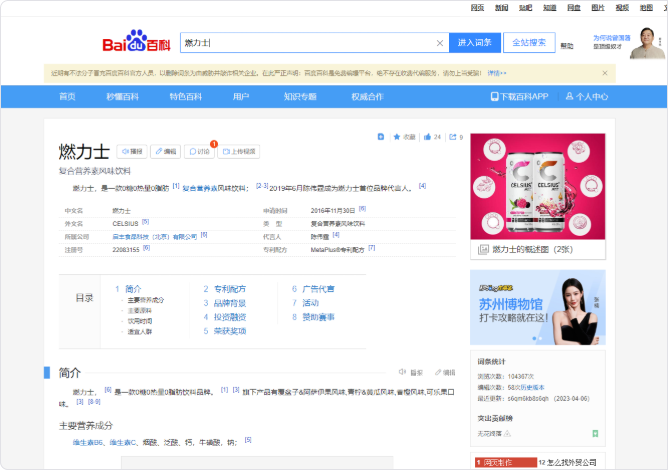Click the 收藏 star icon to favorite
The height and width of the screenshot is (470, 668).
397,137
